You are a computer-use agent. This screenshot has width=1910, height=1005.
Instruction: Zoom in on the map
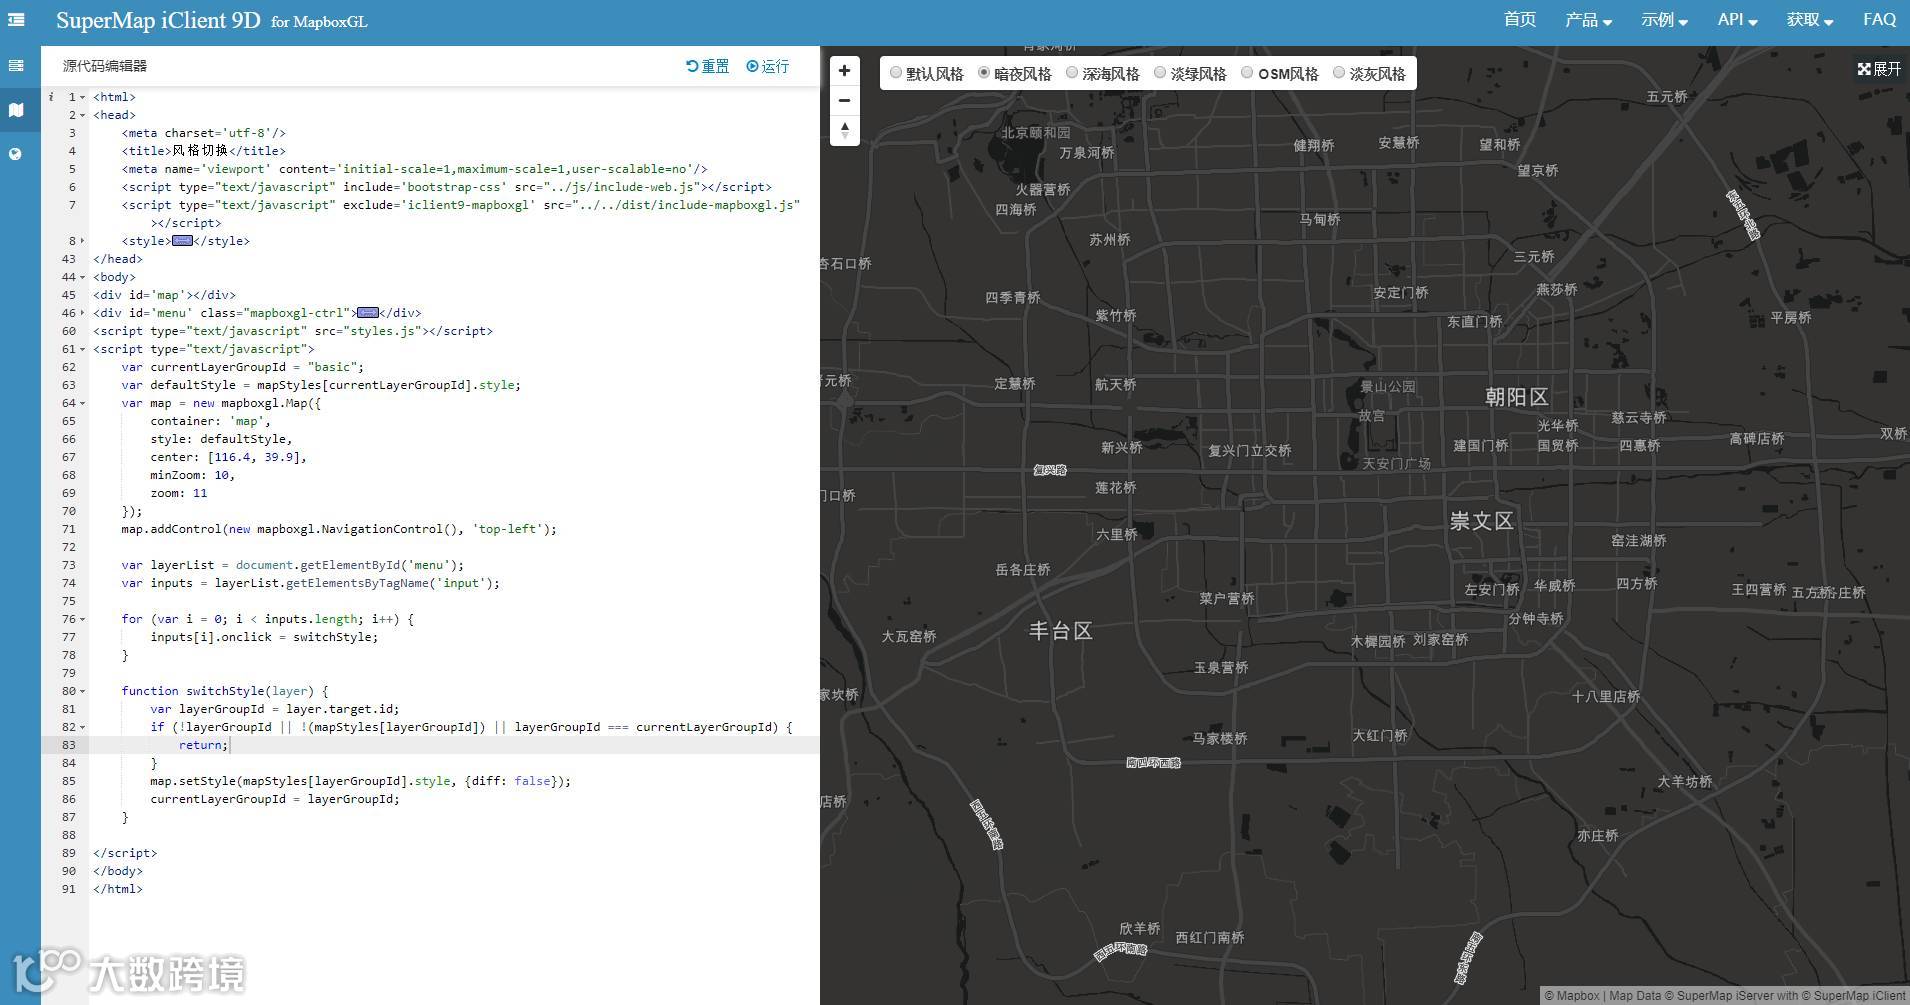pyautogui.click(x=845, y=71)
